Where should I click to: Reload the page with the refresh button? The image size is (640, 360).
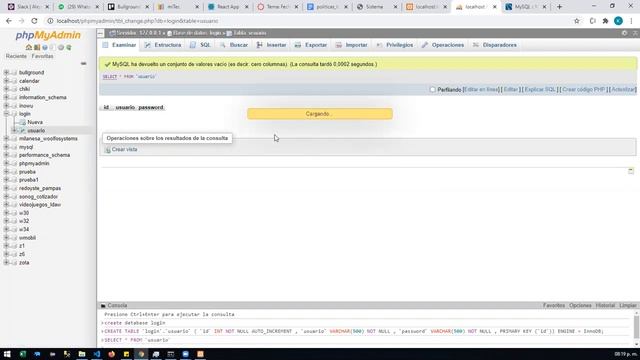point(34,21)
